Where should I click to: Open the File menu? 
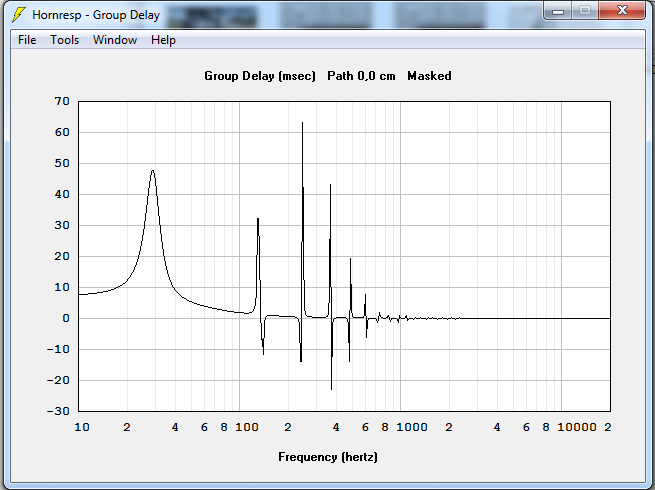tap(27, 40)
